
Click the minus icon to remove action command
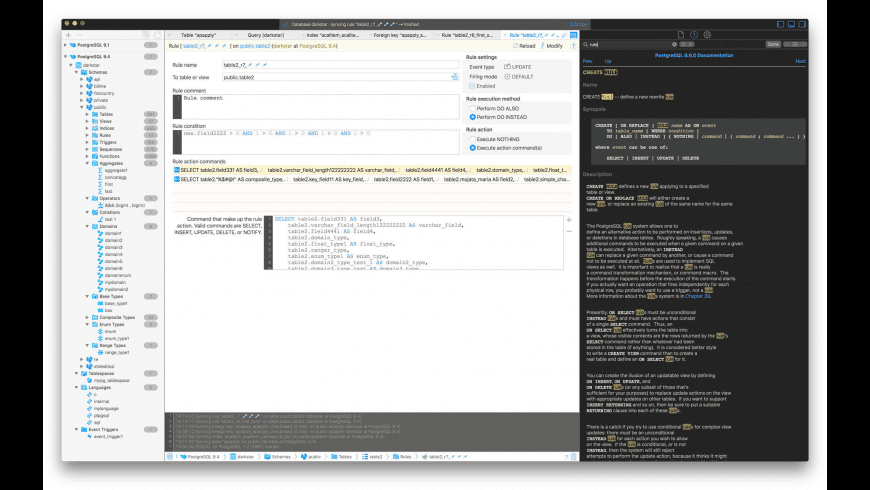point(569,231)
